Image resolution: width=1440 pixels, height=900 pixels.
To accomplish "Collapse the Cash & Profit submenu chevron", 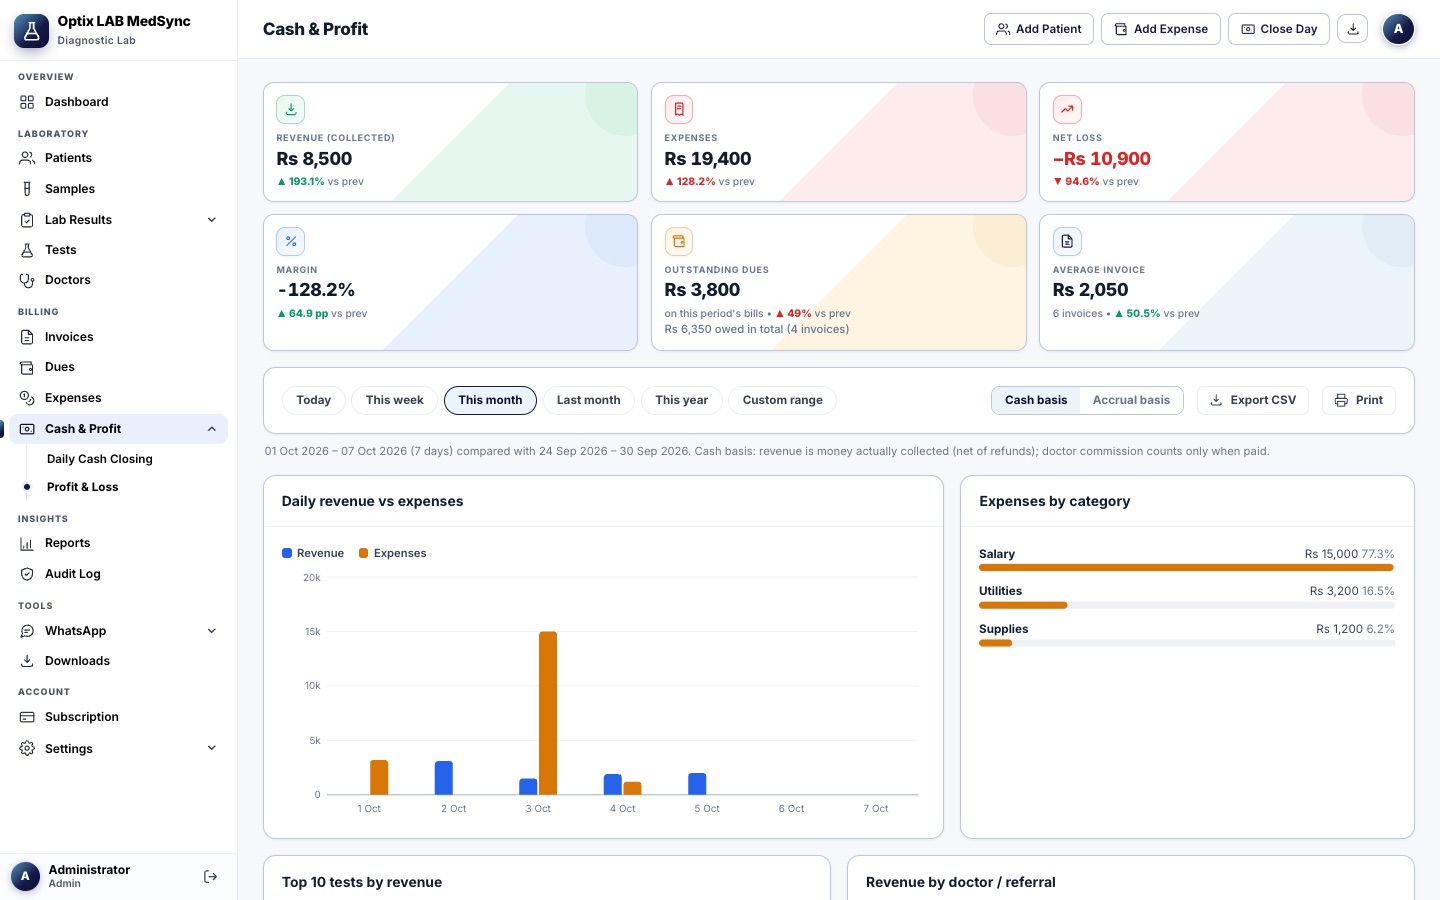I will [x=212, y=429].
